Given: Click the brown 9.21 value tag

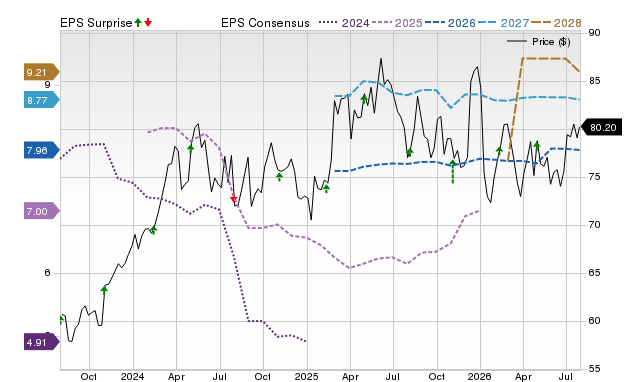Looking at the screenshot, I should [41, 72].
